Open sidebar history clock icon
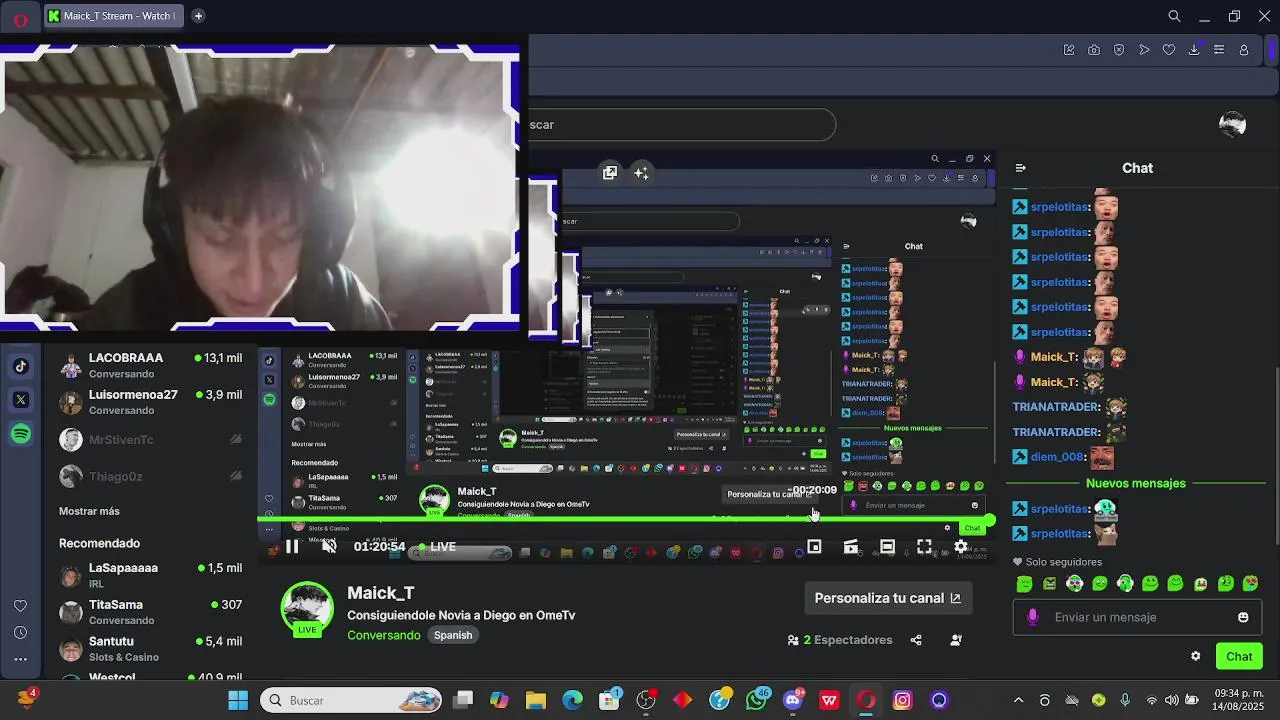This screenshot has height=720, width=1280. pos(20,632)
